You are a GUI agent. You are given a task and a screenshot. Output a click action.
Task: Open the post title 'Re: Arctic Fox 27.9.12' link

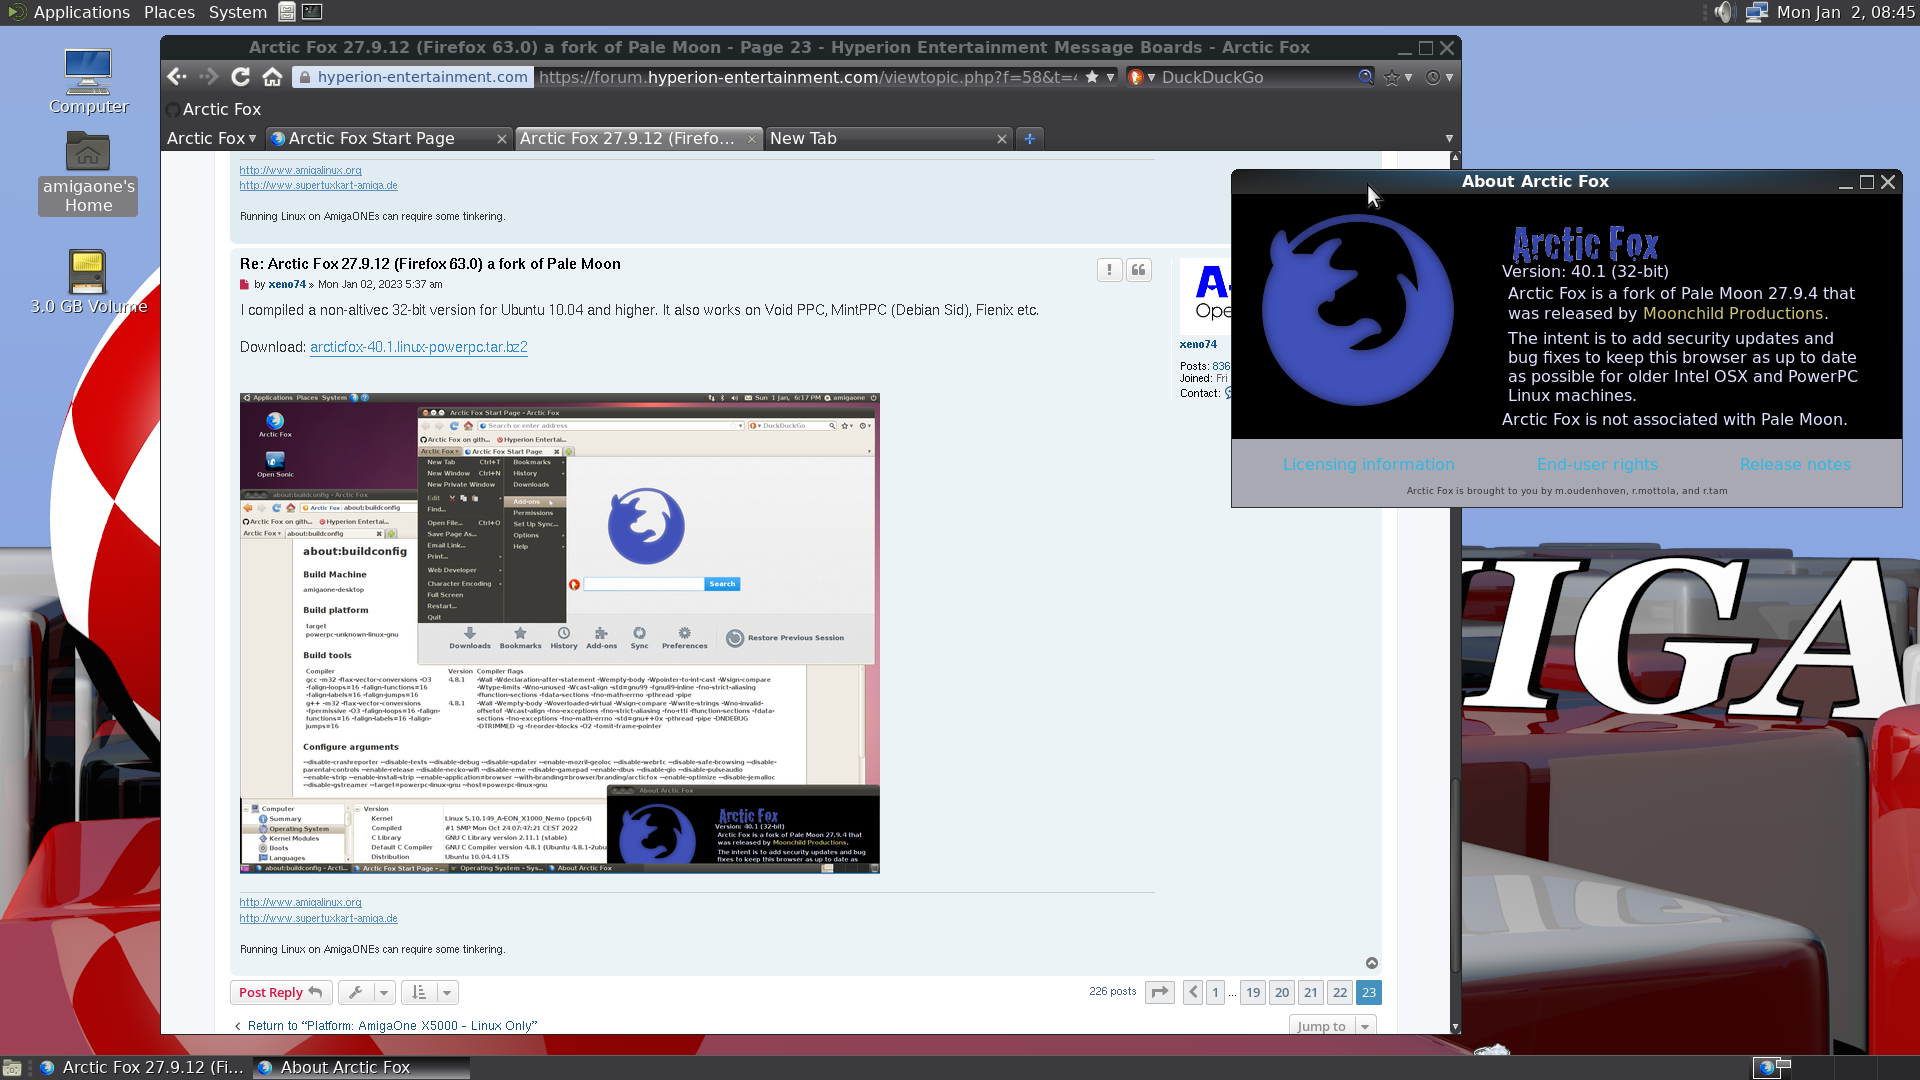coord(430,264)
